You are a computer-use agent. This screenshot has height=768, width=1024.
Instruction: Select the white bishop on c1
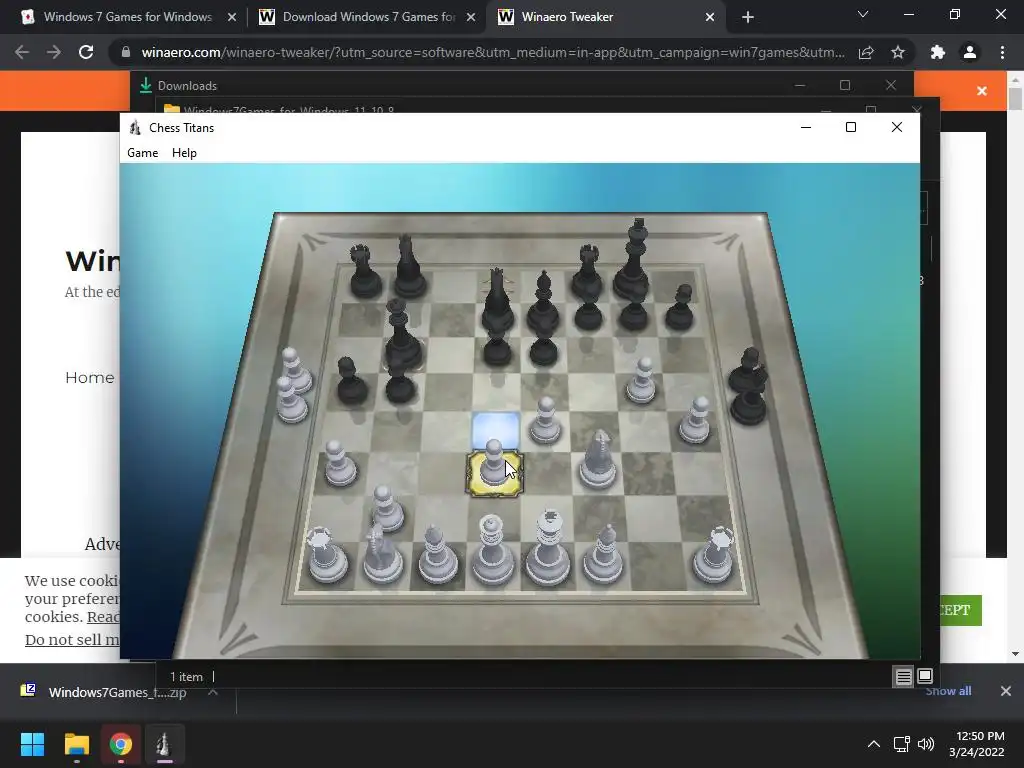click(438, 554)
